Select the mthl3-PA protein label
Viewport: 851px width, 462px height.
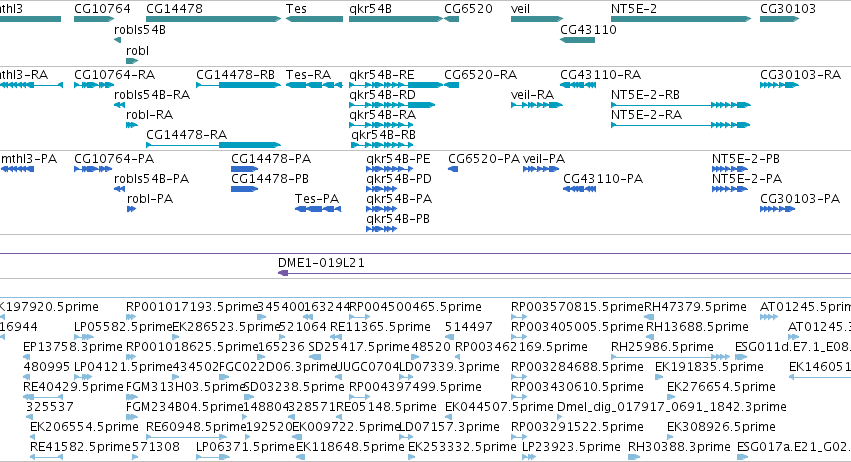coord(29,159)
